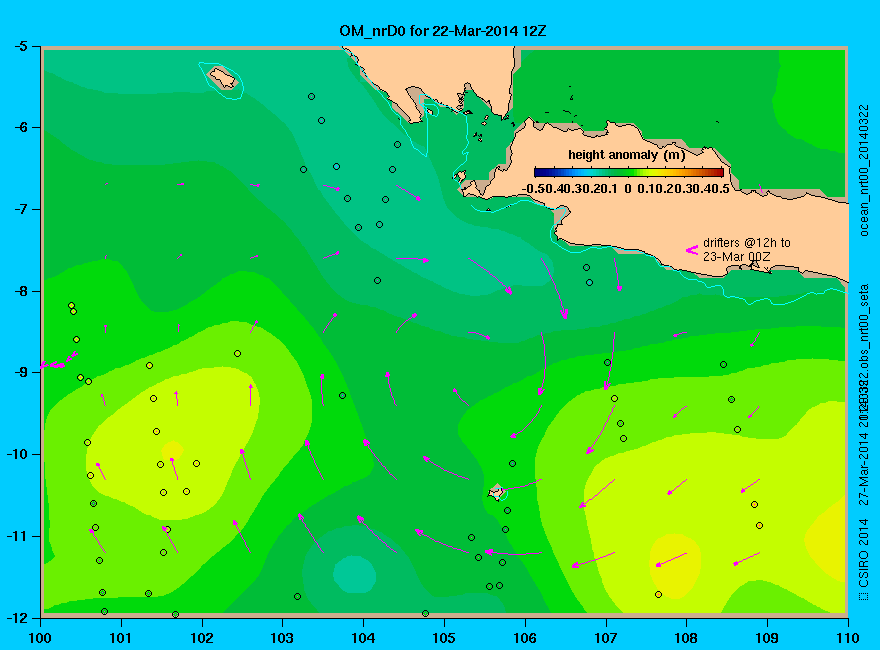This screenshot has width=880, height=650.
Task: Click the x-axis label '110'
Action: coord(848,638)
